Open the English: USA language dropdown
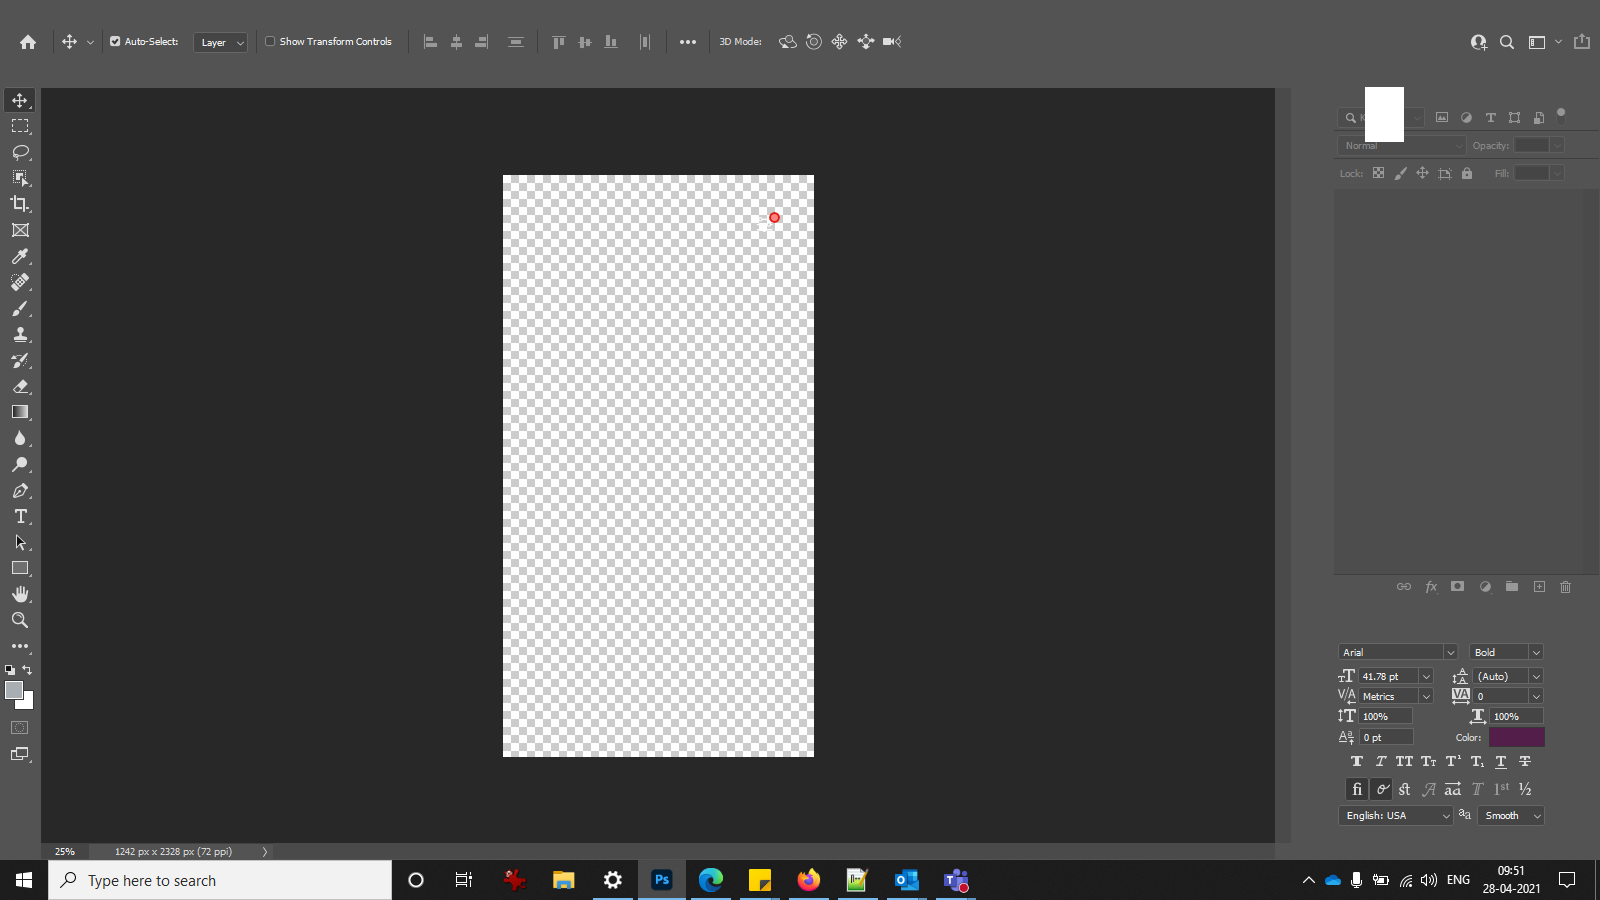1600x900 pixels. point(1395,816)
